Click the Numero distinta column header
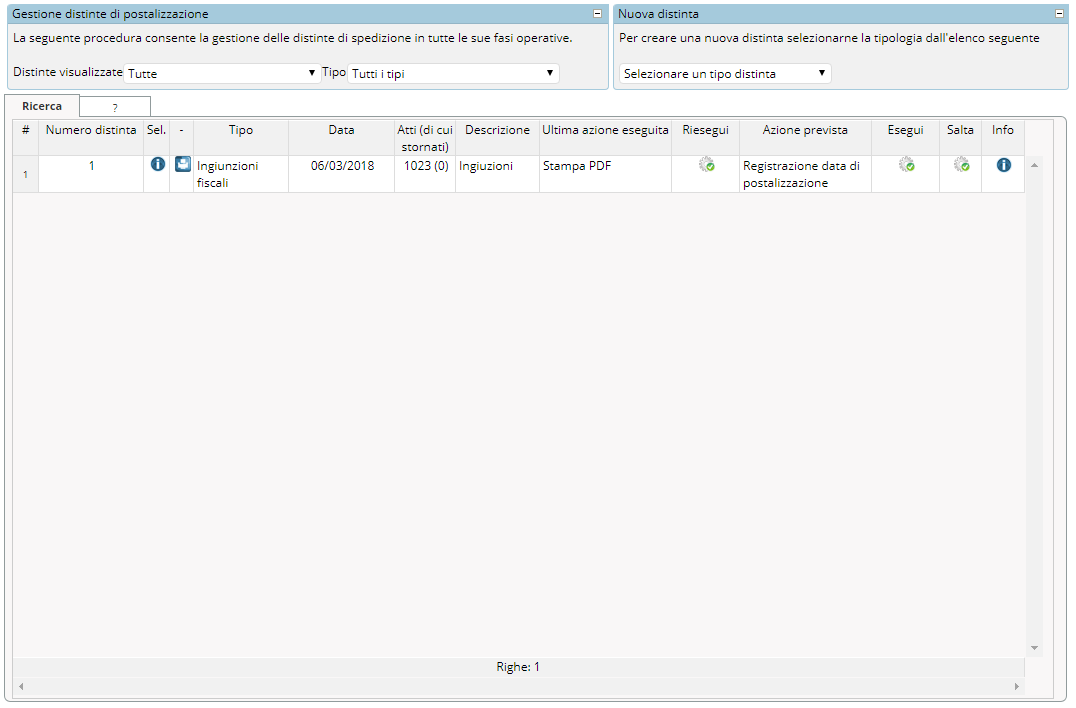This screenshot has height=708, width=1076. (91, 130)
